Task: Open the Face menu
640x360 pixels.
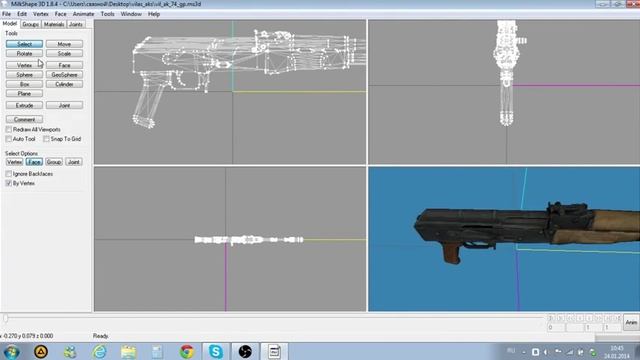Action: [x=60, y=14]
